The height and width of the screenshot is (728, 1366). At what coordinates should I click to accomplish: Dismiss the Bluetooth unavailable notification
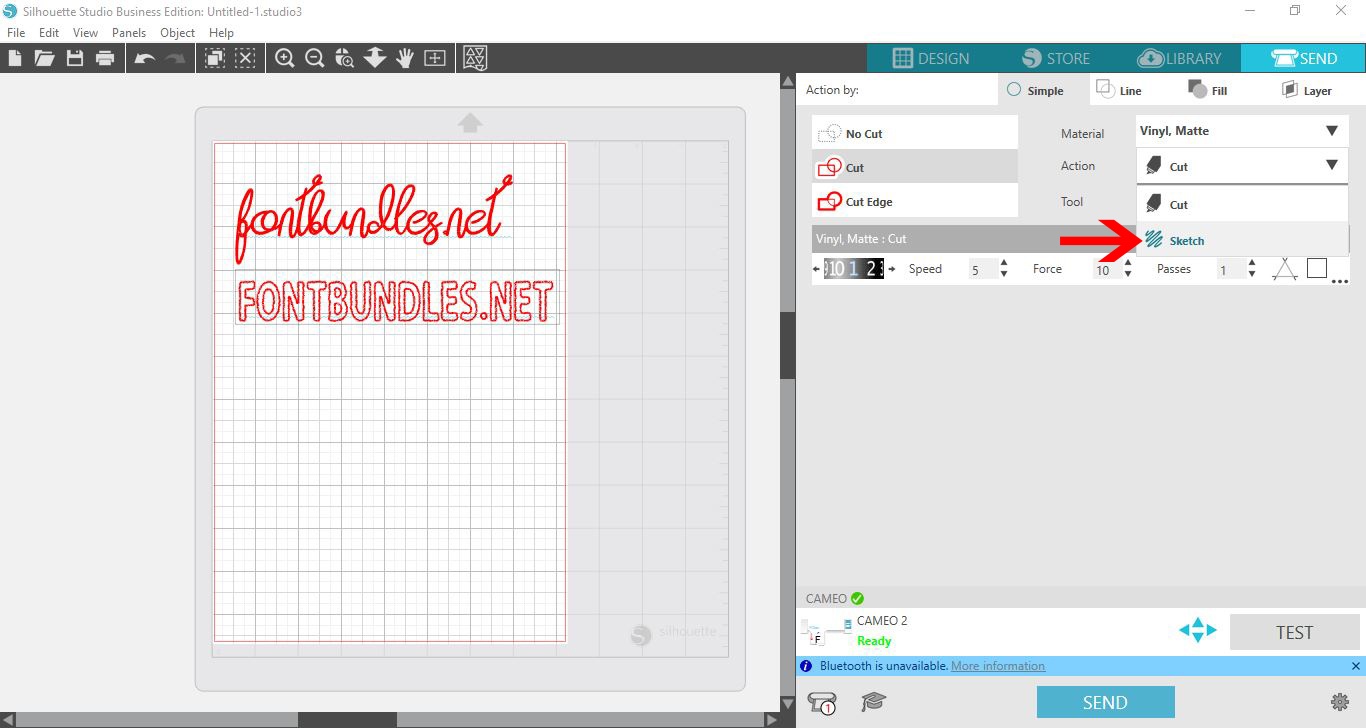click(x=1355, y=666)
